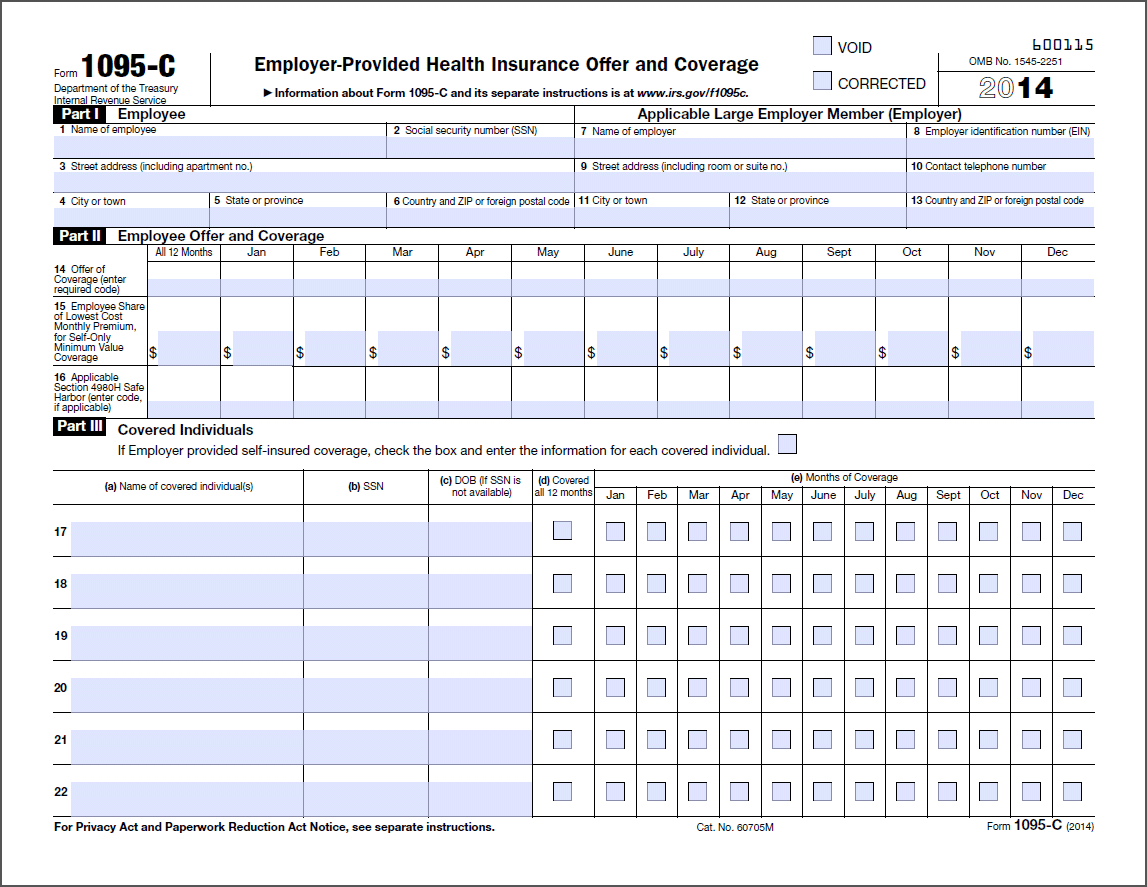Check the VOID checkbox
Image resolution: width=1147 pixels, height=887 pixels.
[822, 46]
